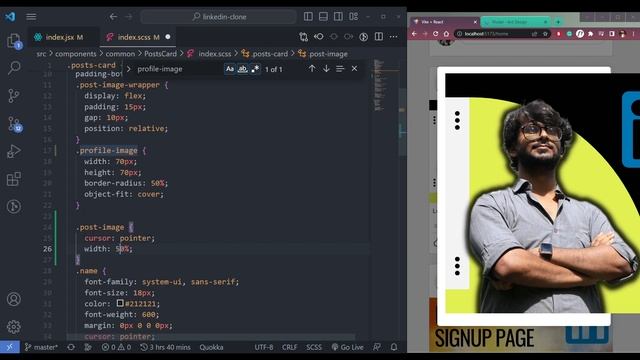
Task: Change line ending via CRLF status item
Action: point(289,347)
